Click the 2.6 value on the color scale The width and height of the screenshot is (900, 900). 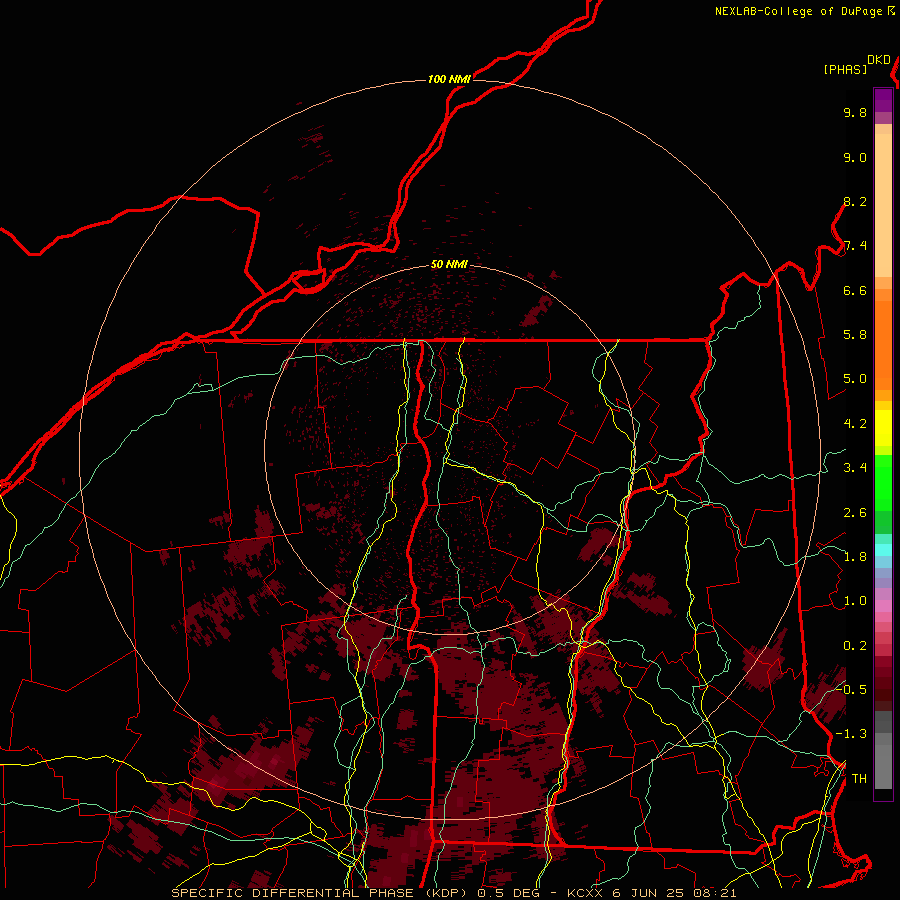tap(855, 512)
